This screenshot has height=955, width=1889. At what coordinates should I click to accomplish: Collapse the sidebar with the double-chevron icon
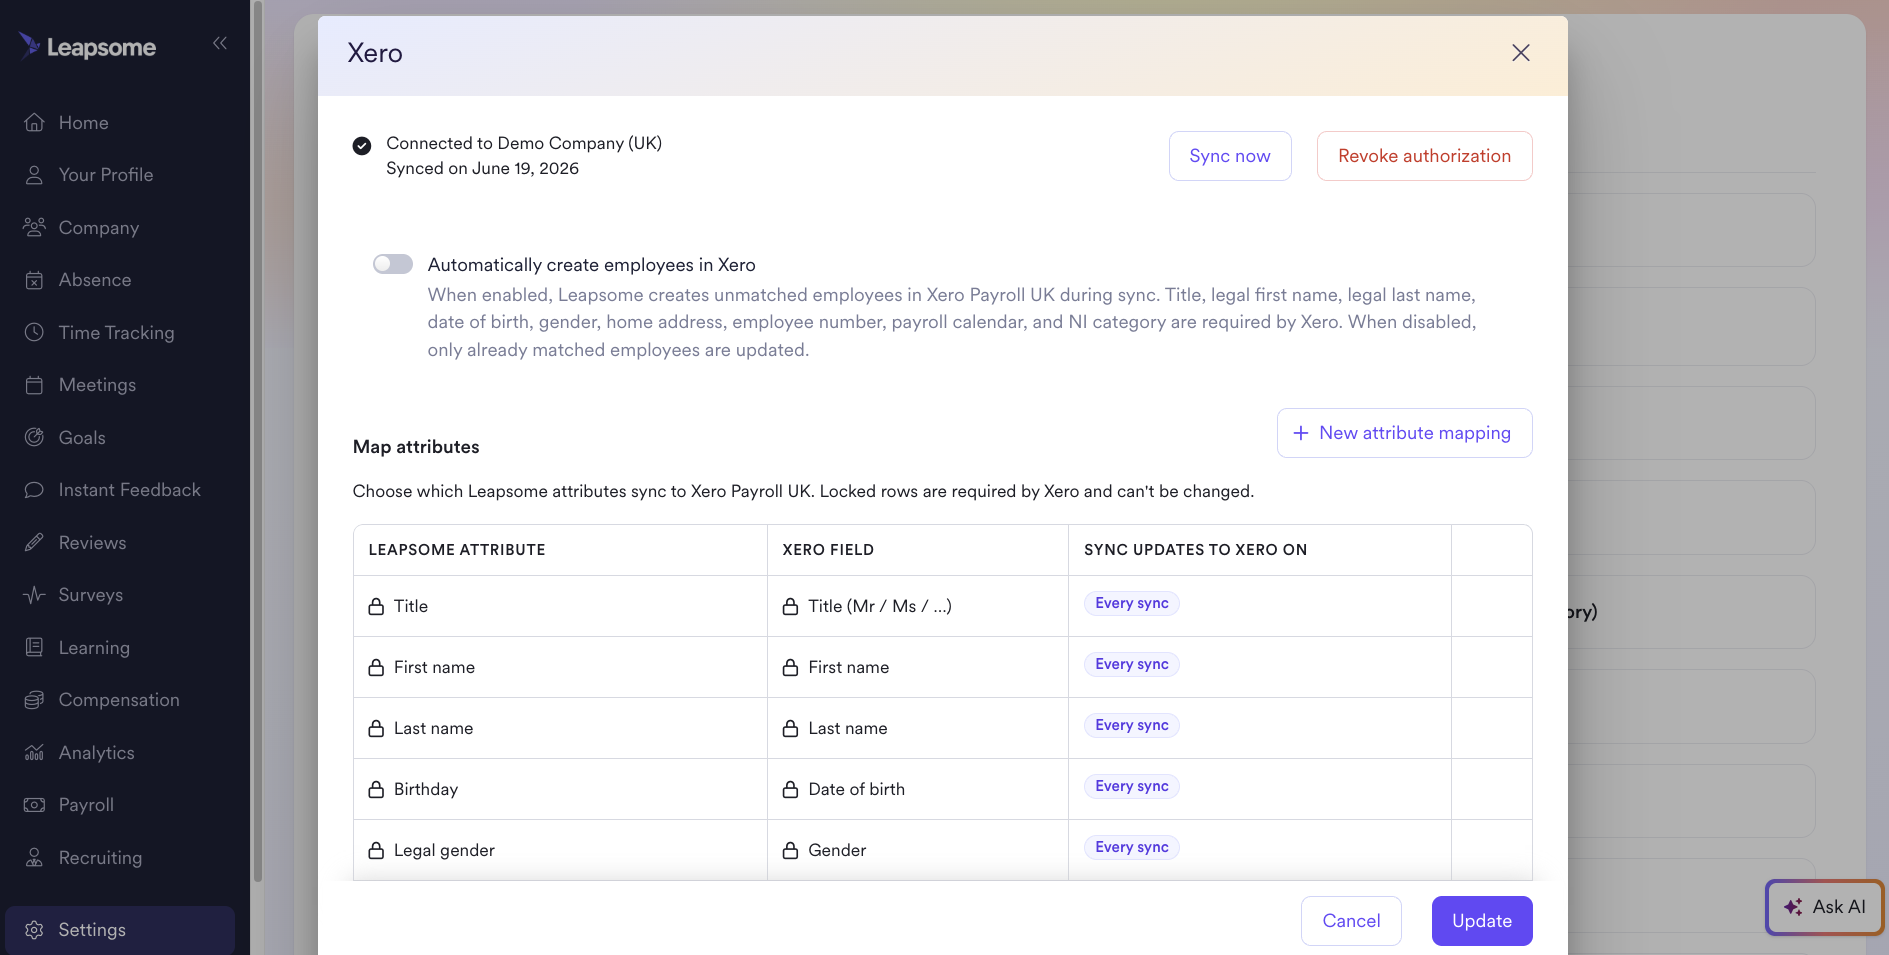click(x=220, y=43)
